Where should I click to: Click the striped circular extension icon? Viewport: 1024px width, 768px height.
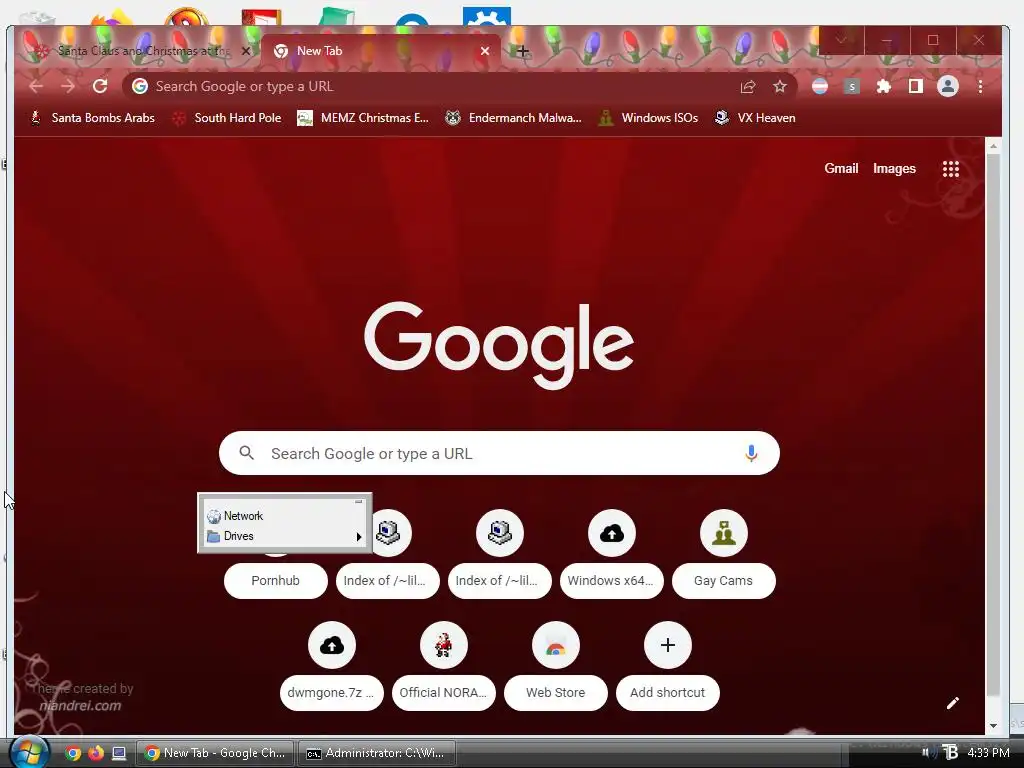820,86
